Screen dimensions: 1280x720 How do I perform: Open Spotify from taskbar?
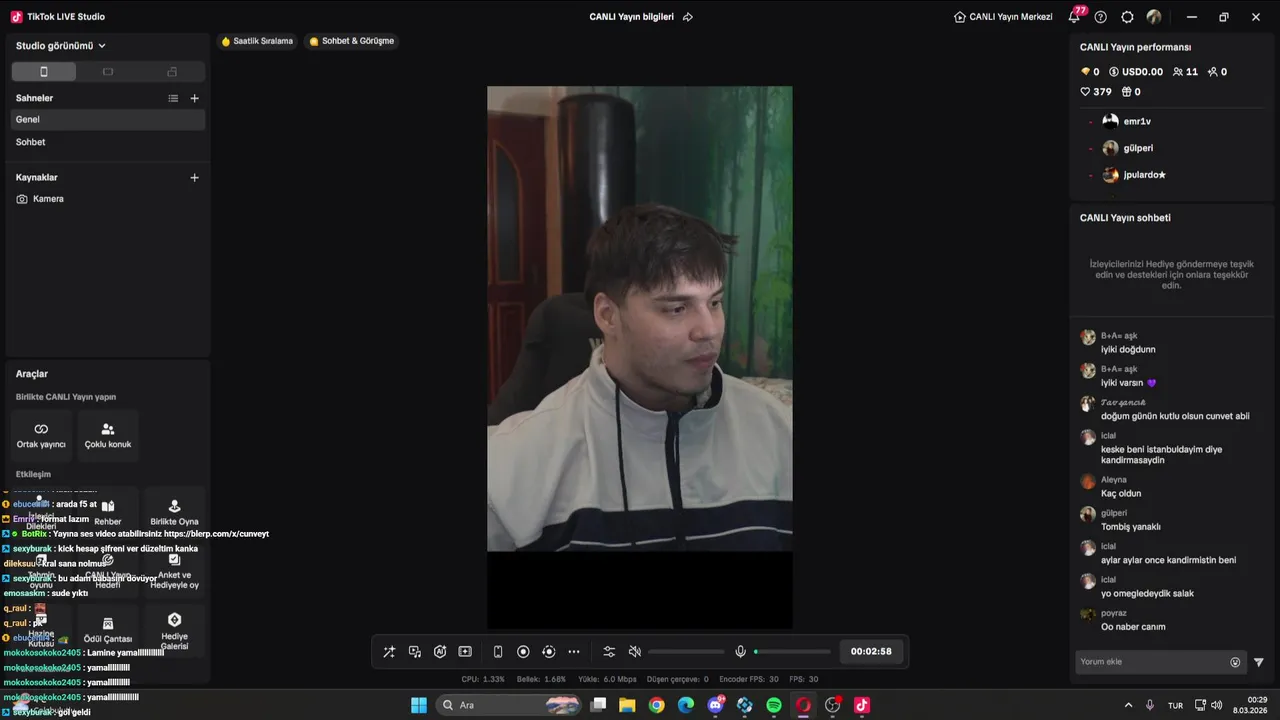pyautogui.click(x=774, y=705)
